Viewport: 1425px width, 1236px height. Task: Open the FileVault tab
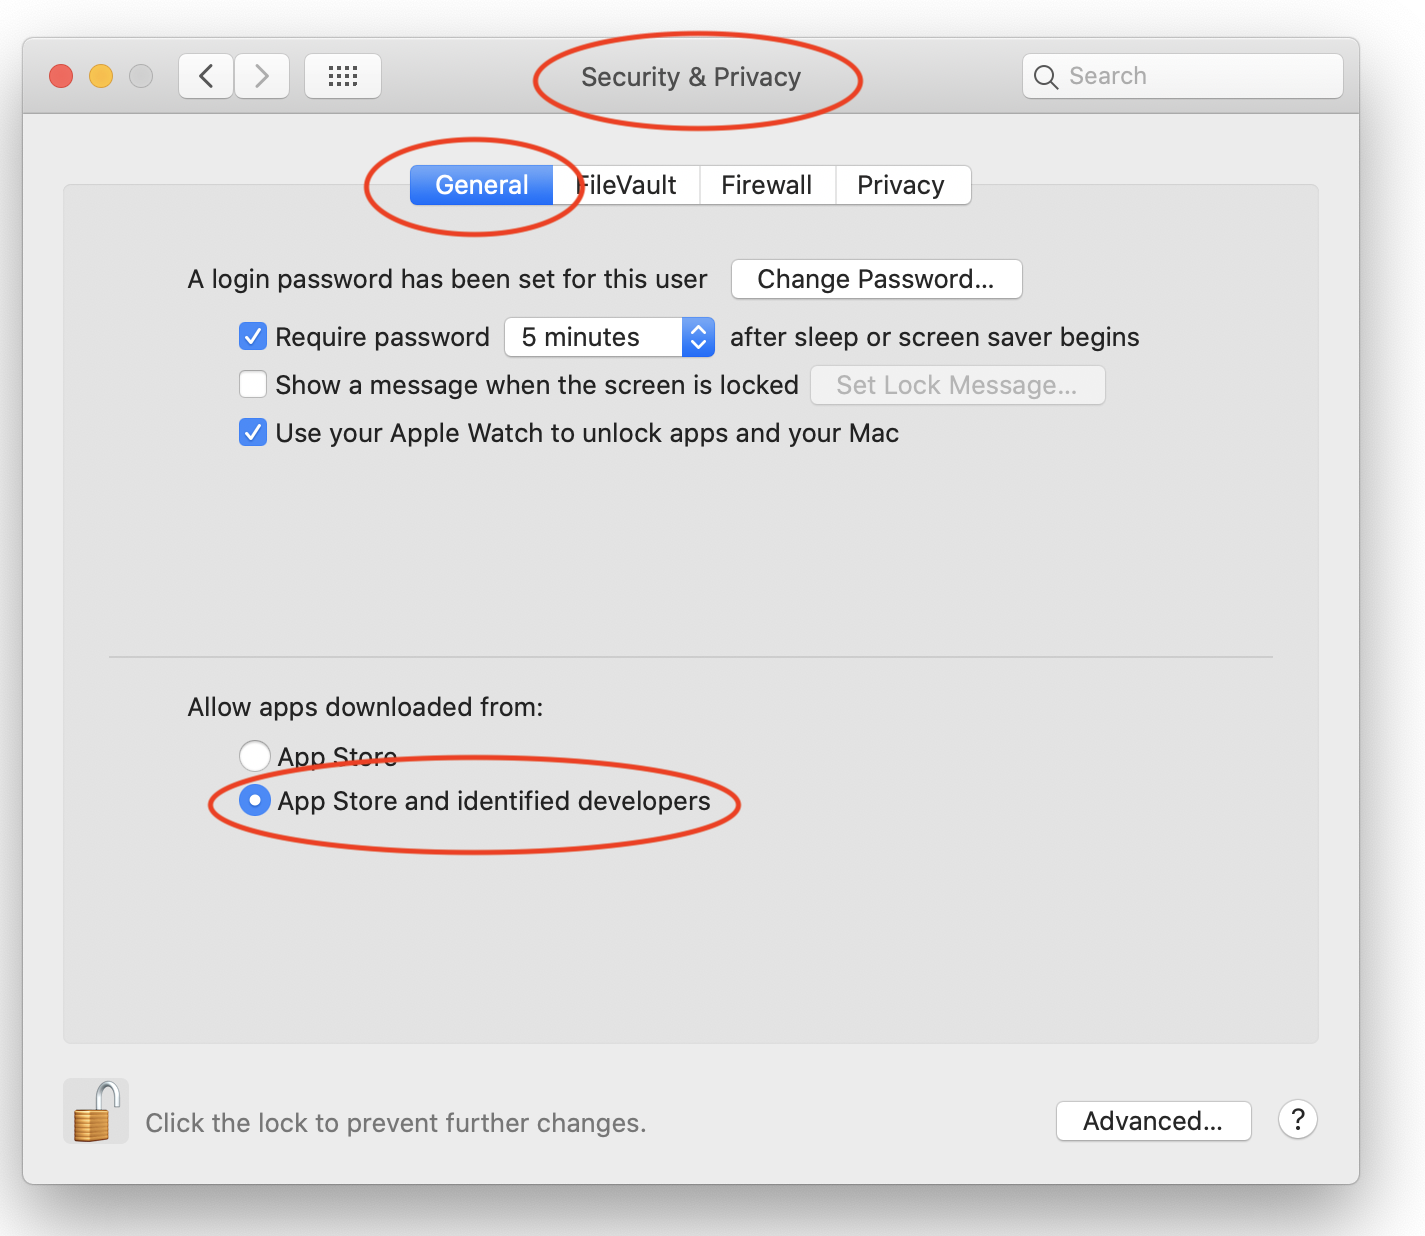click(627, 185)
